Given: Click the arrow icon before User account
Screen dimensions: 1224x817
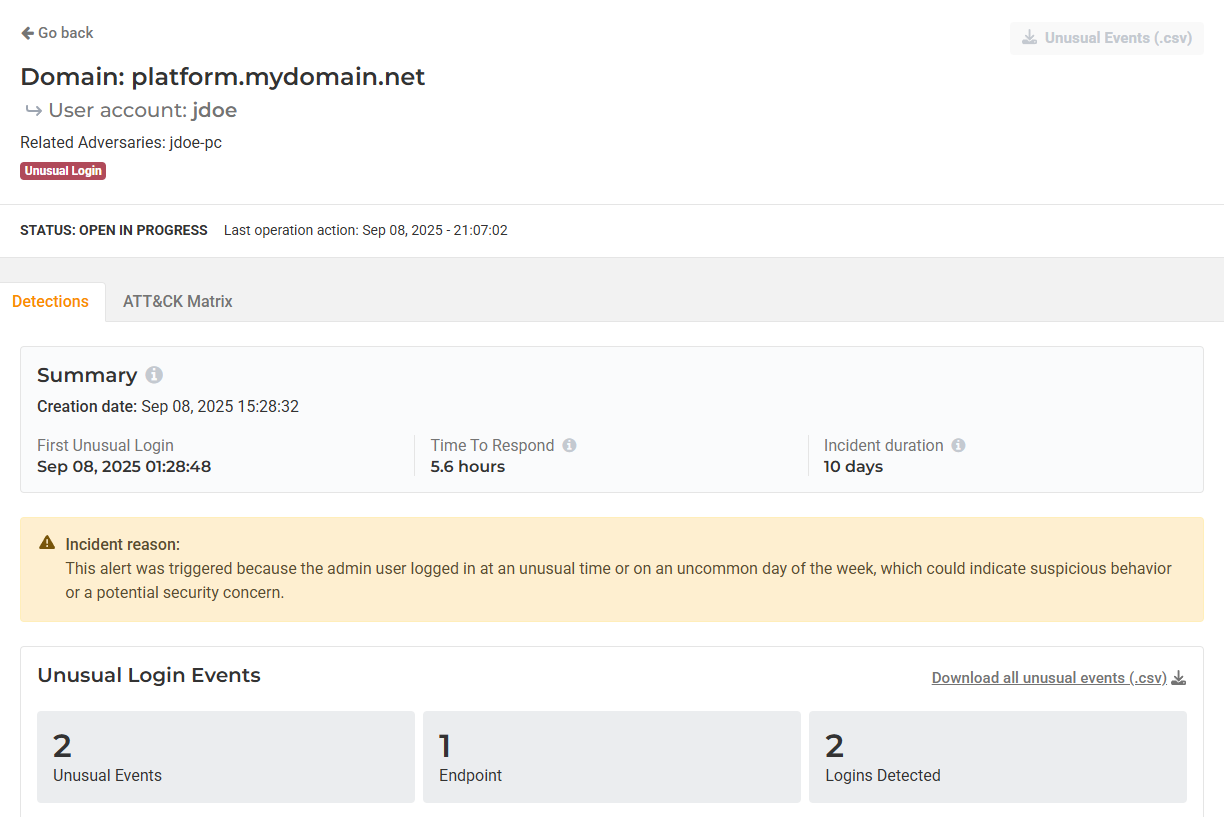Looking at the screenshot, I should pos(33,111).
